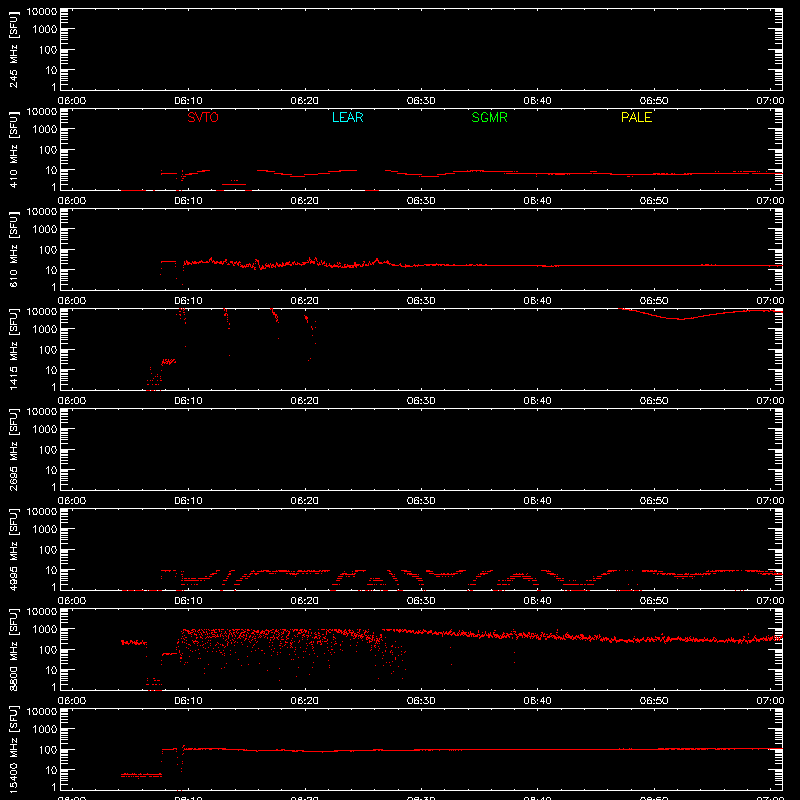800x800 pixels.
Task: Click 06:20 label below the 1415 MHz panel
Action: (305, 401)
